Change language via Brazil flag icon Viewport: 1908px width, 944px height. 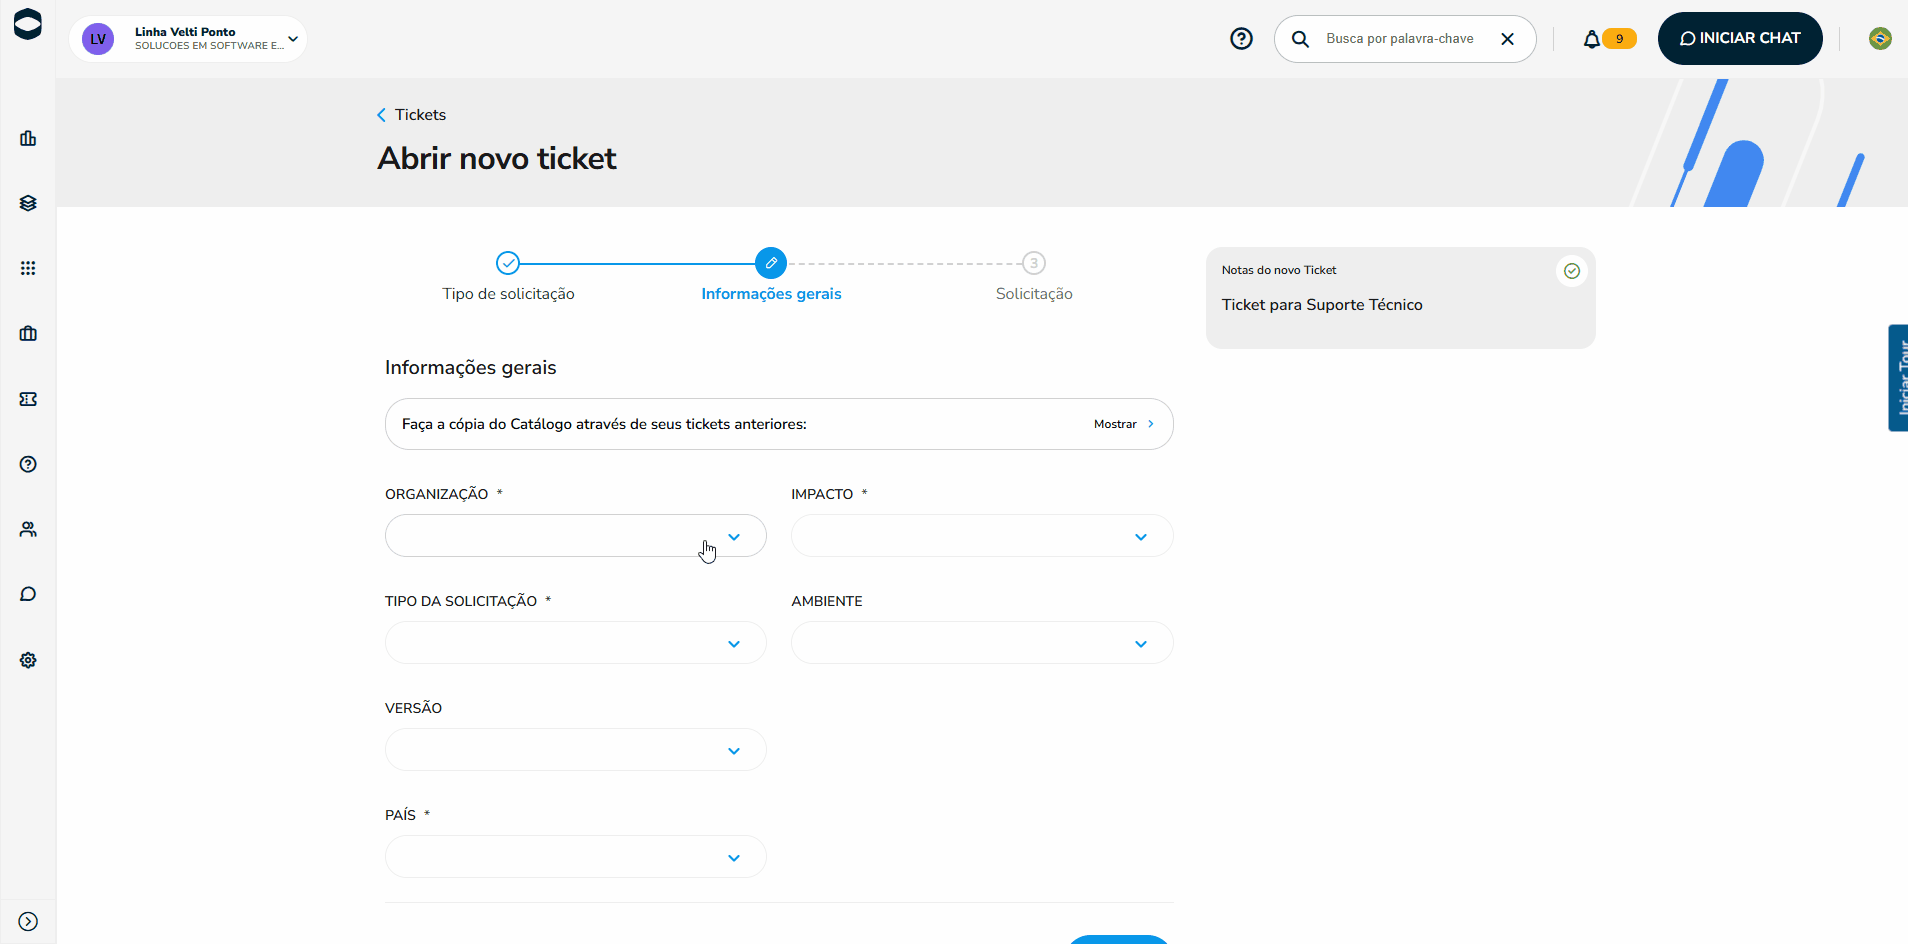[1880, 38]
